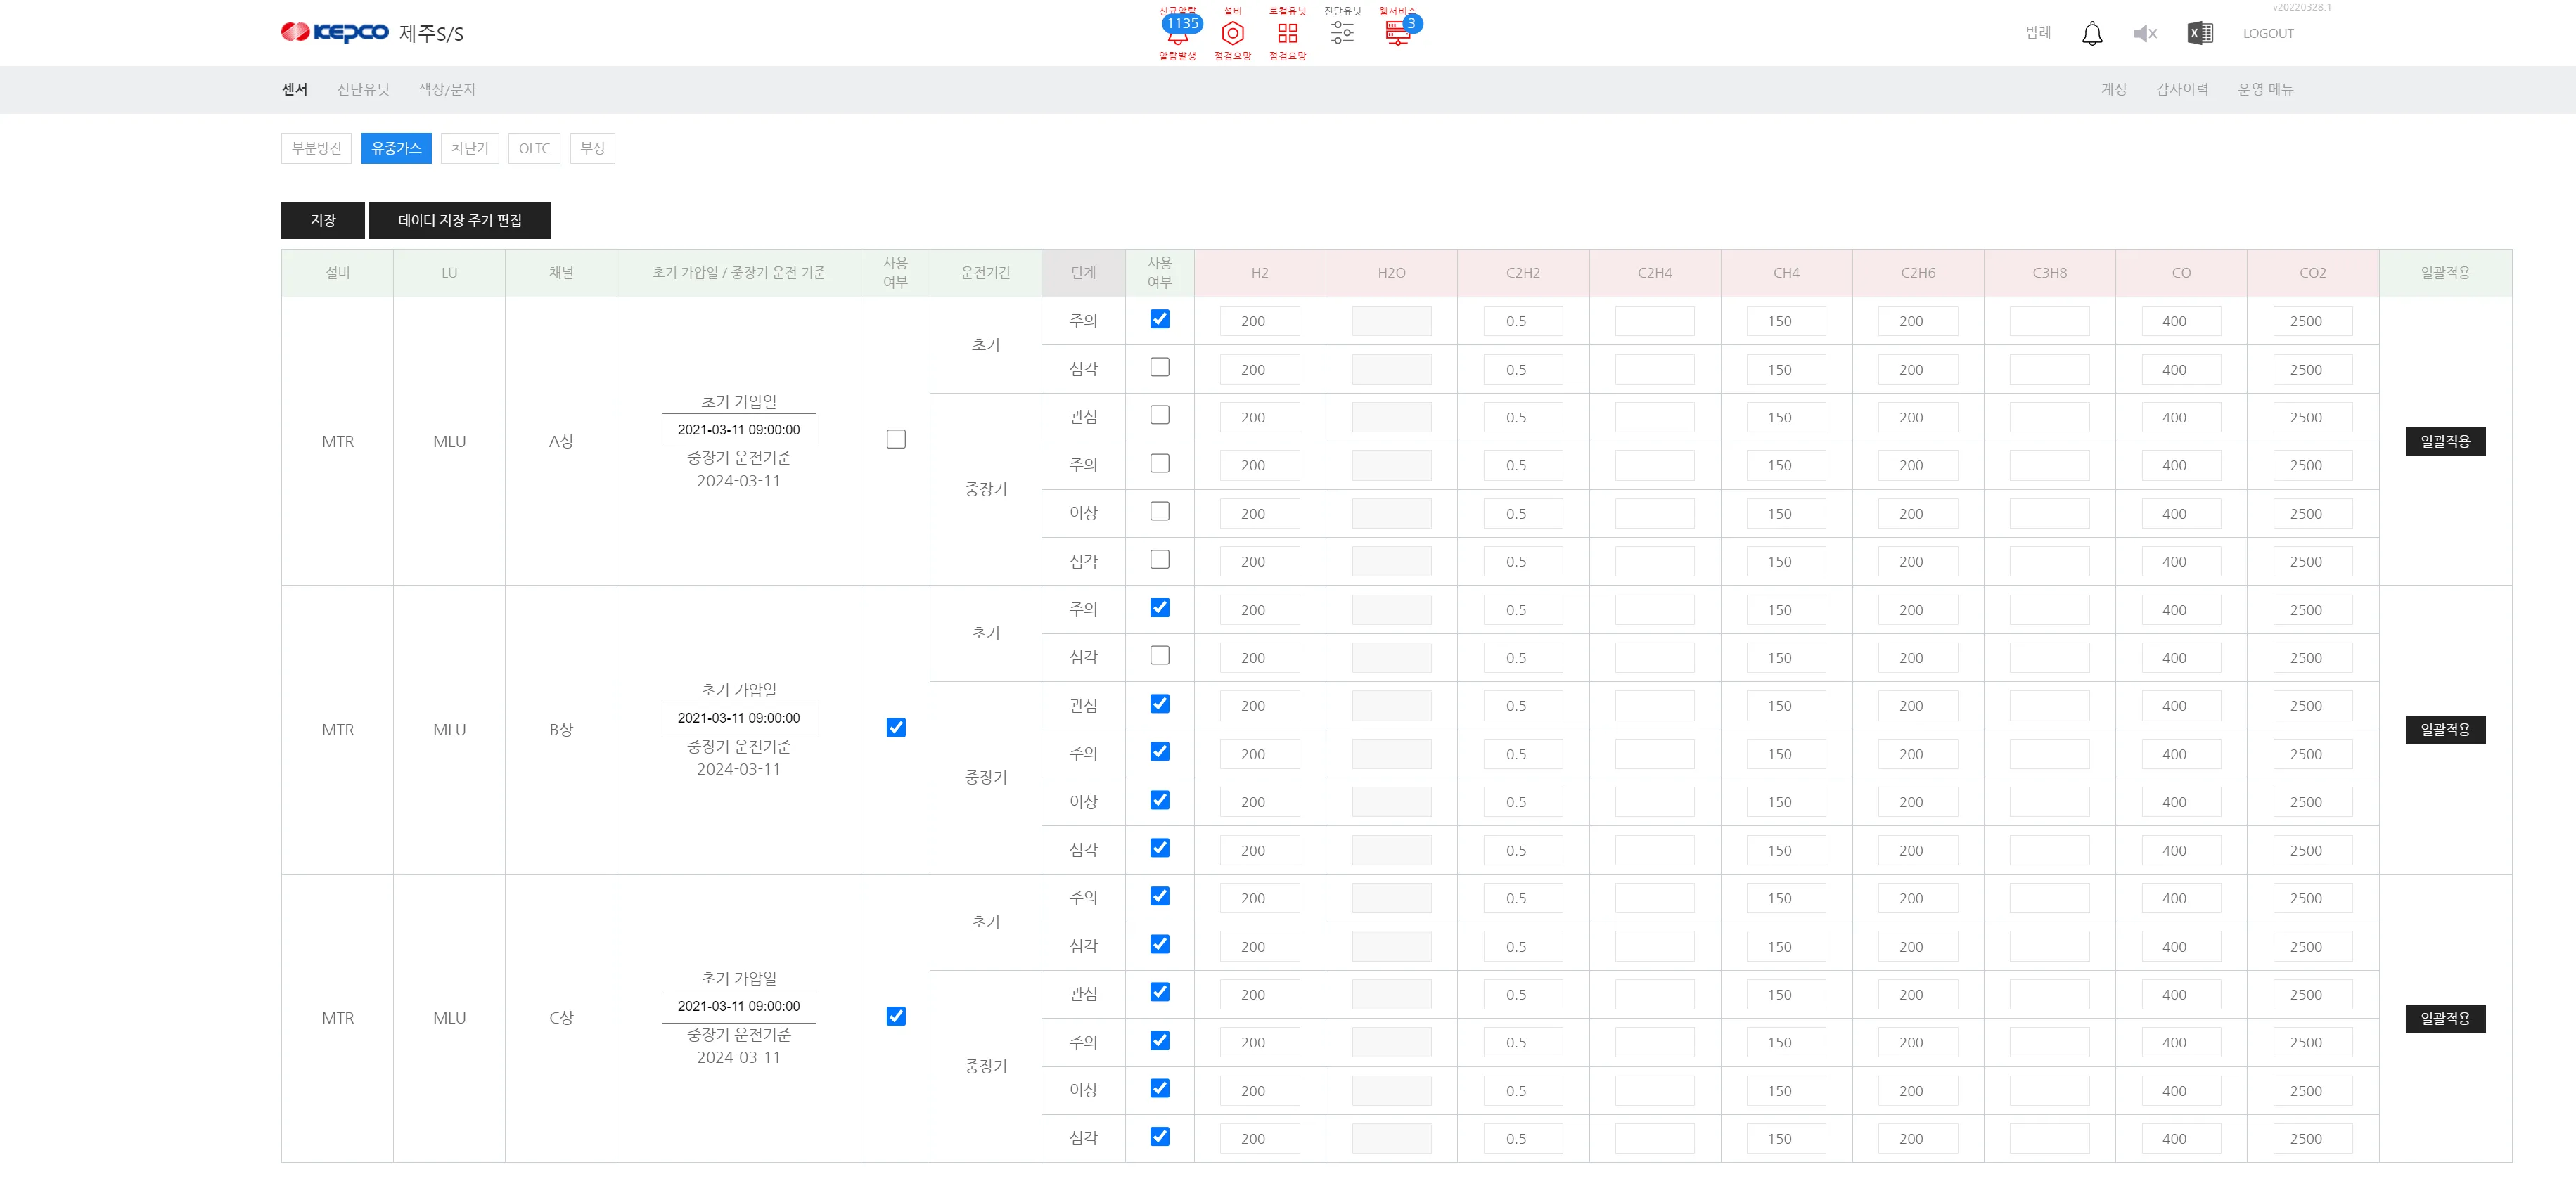Image resolution: width=2576 pixels, height=1200 pixels.
Task: Open the 색상/문자 menu
Action: click(x=447, y=89)
